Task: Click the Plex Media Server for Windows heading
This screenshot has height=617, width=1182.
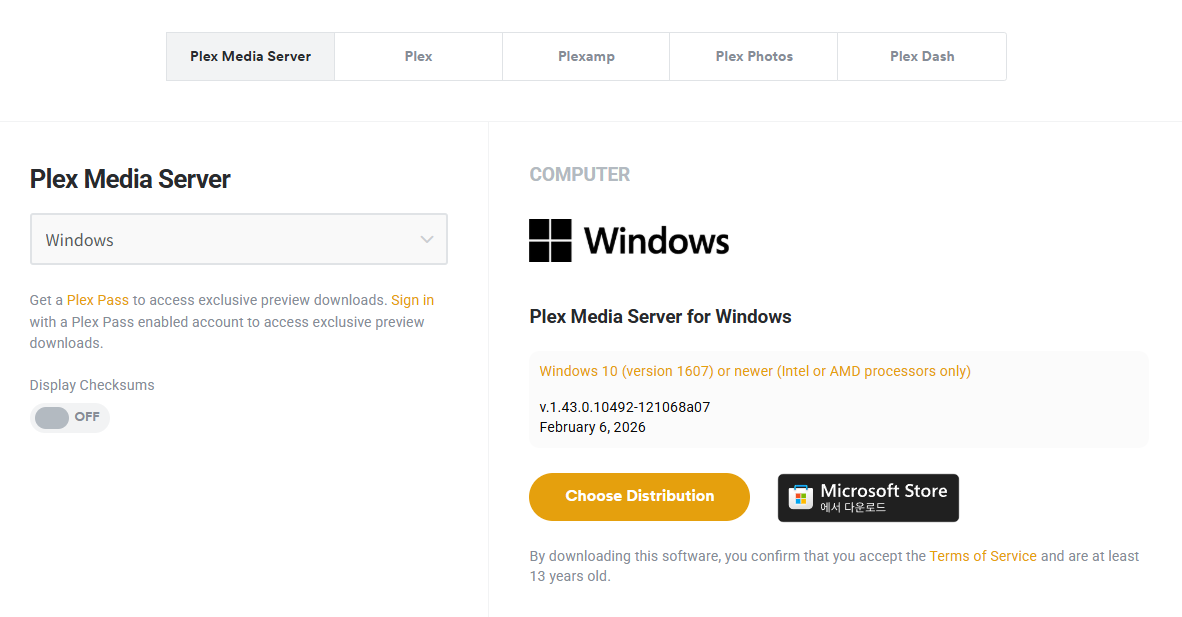Action: pos(660,317)
